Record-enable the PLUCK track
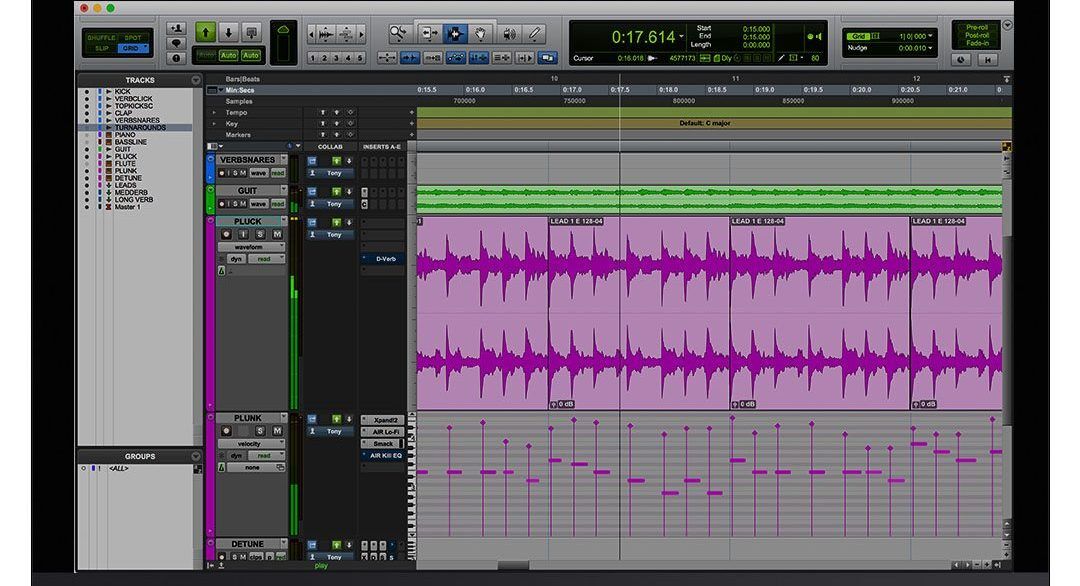 click(x=225, y=234)
